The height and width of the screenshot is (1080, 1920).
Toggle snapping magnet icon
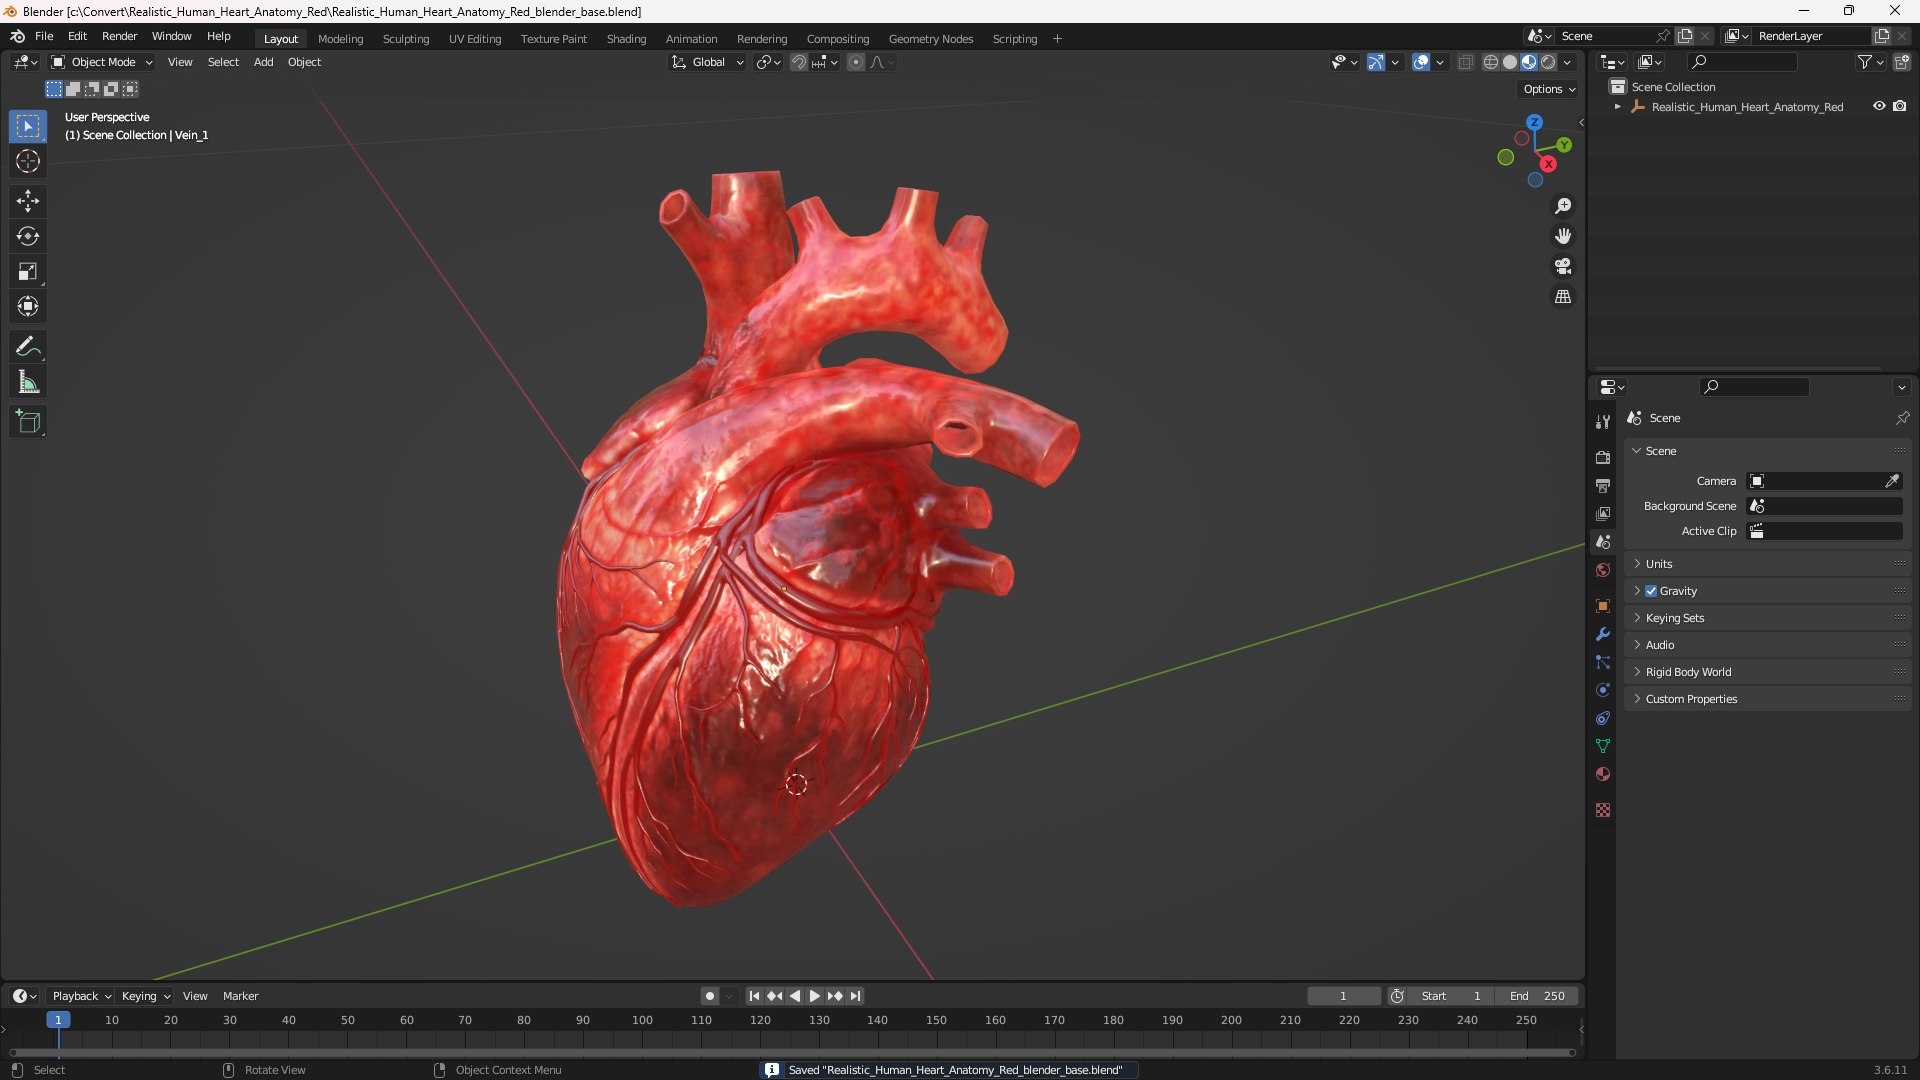(x=798, y=62)
